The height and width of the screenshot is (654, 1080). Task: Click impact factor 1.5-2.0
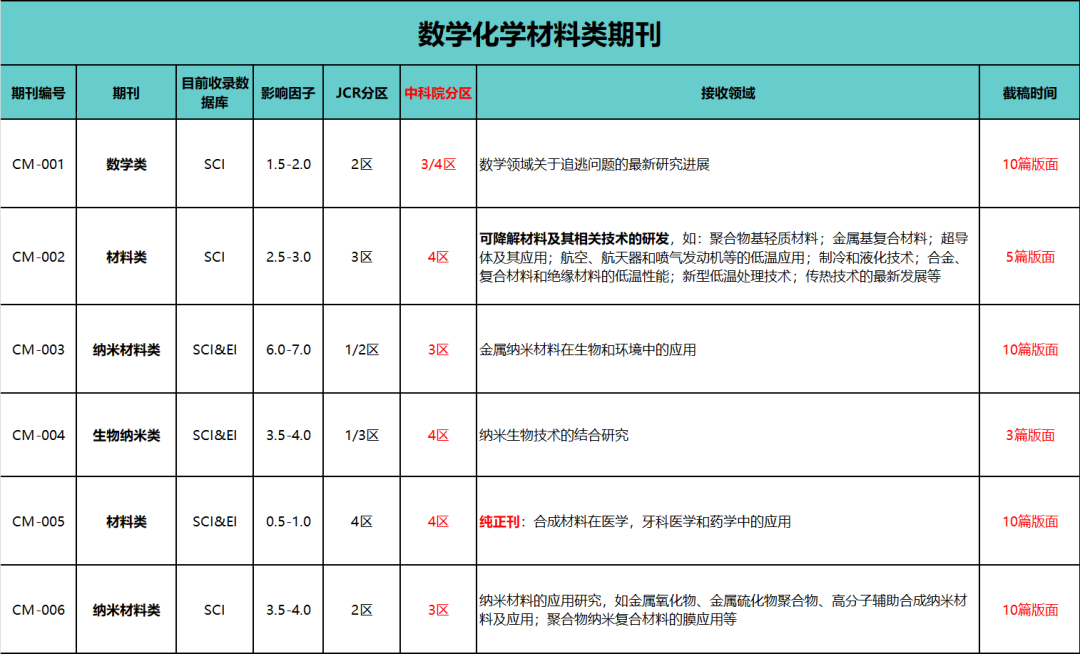click(x=288, y=164)
